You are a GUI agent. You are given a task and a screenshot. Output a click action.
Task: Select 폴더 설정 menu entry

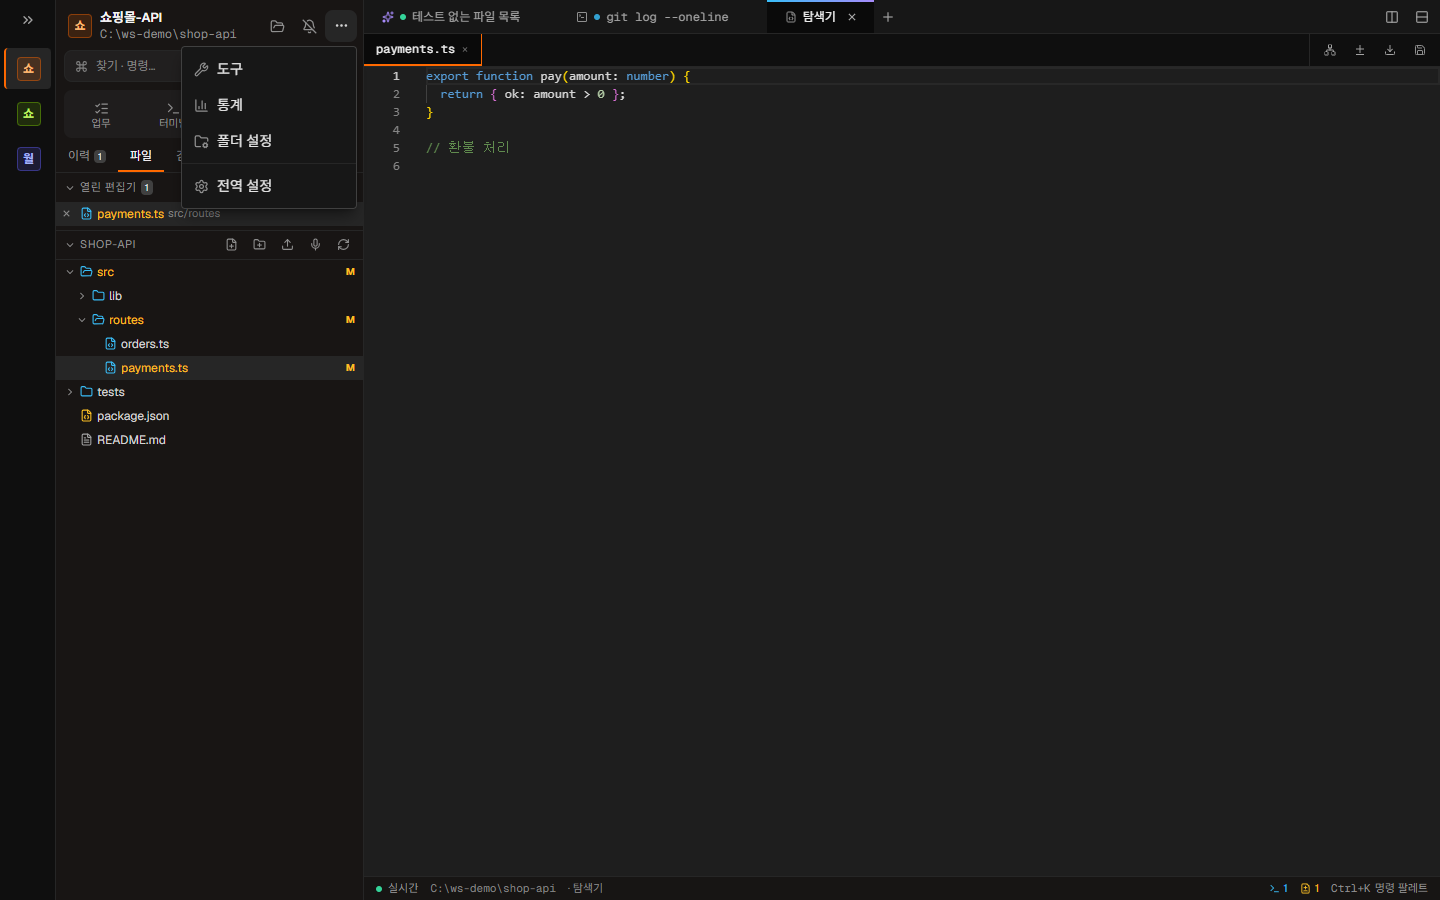tap(269, 141)
